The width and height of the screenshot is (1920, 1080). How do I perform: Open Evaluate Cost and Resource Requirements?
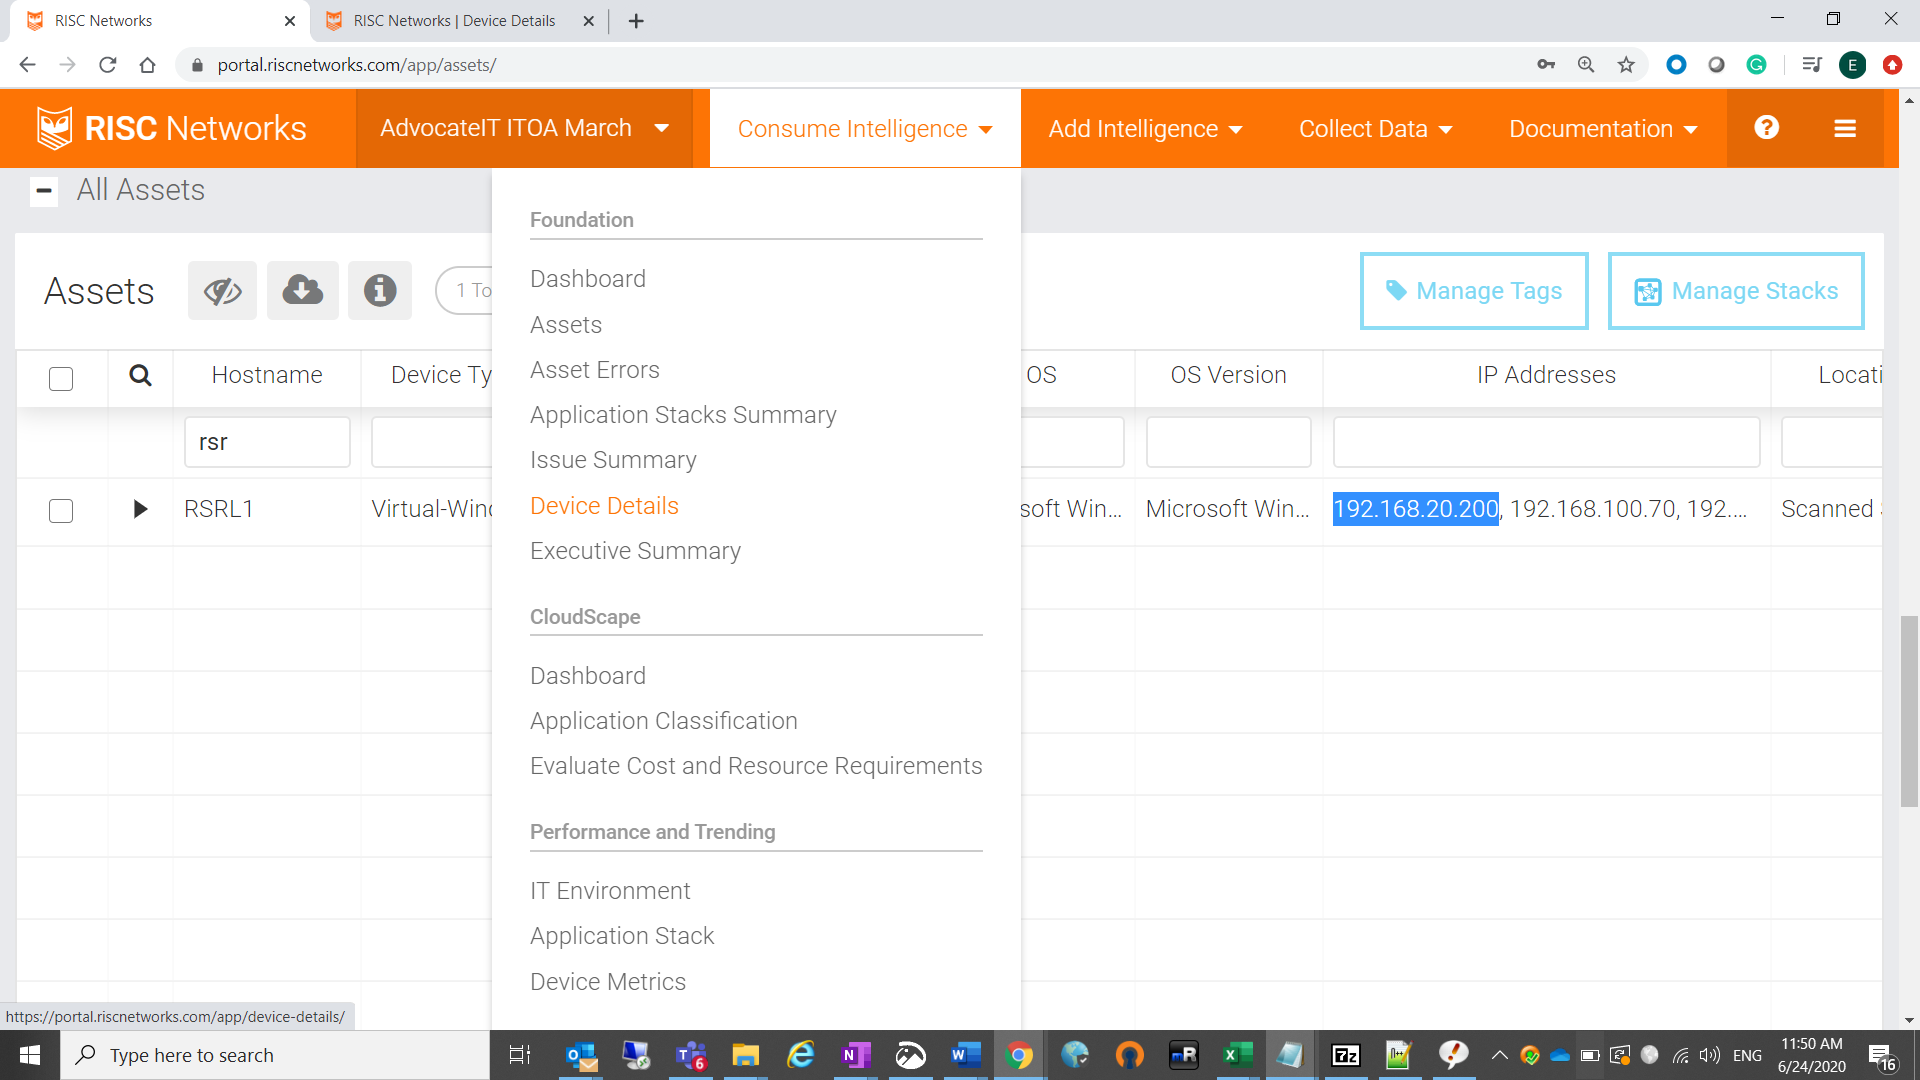(756, 766)
